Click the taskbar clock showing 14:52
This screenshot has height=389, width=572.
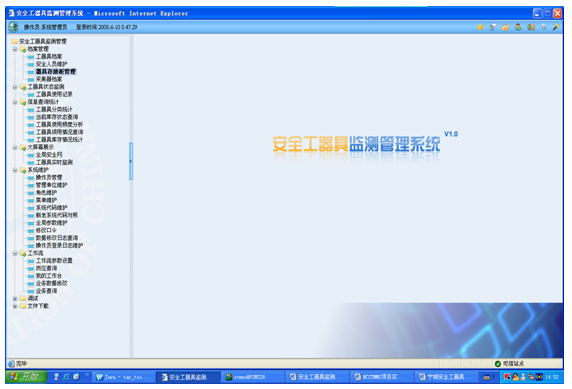coord(552,377)
